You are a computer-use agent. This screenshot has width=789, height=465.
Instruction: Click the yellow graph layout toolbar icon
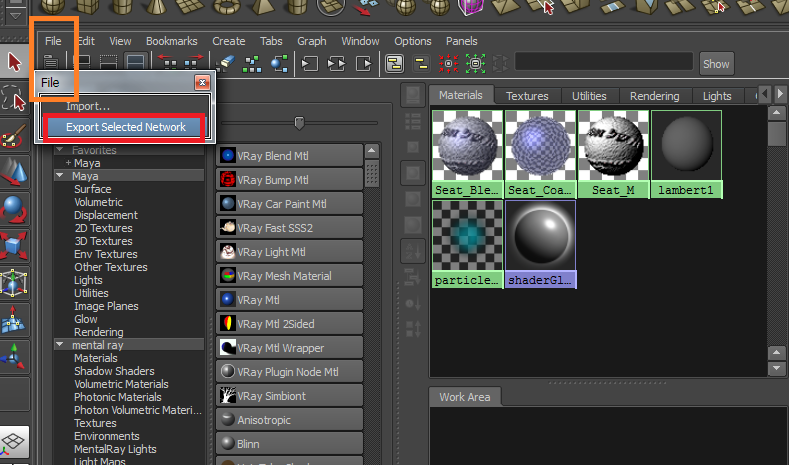click(395, 63)
